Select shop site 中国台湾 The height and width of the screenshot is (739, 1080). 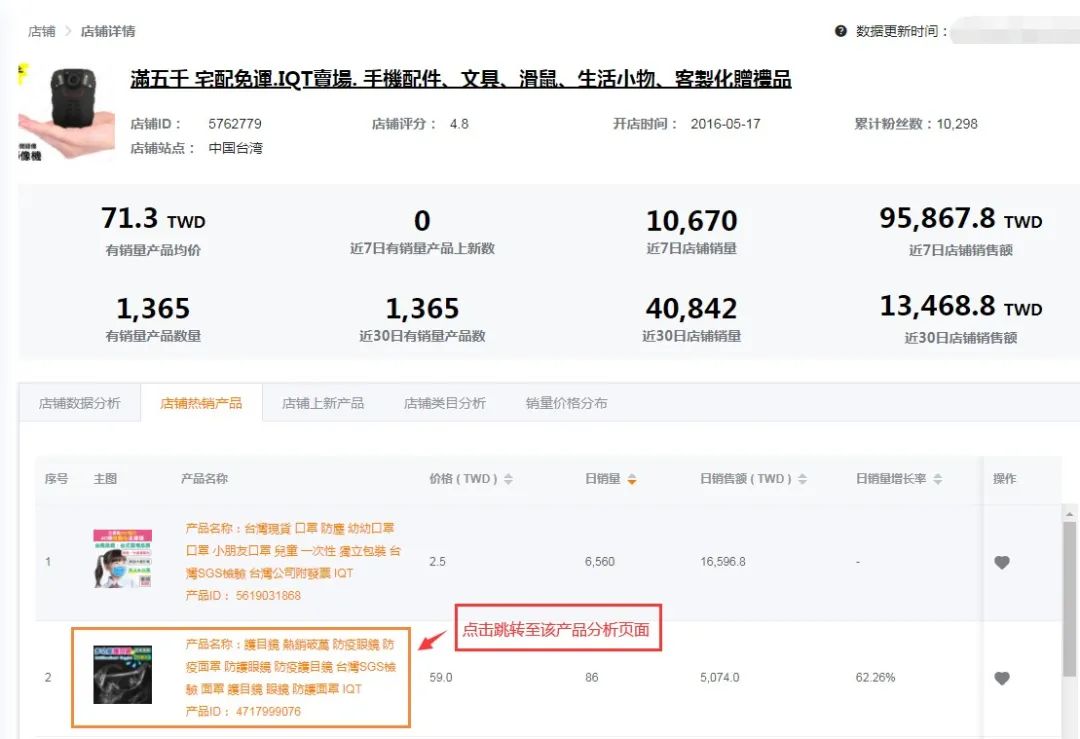click(236, 148)
